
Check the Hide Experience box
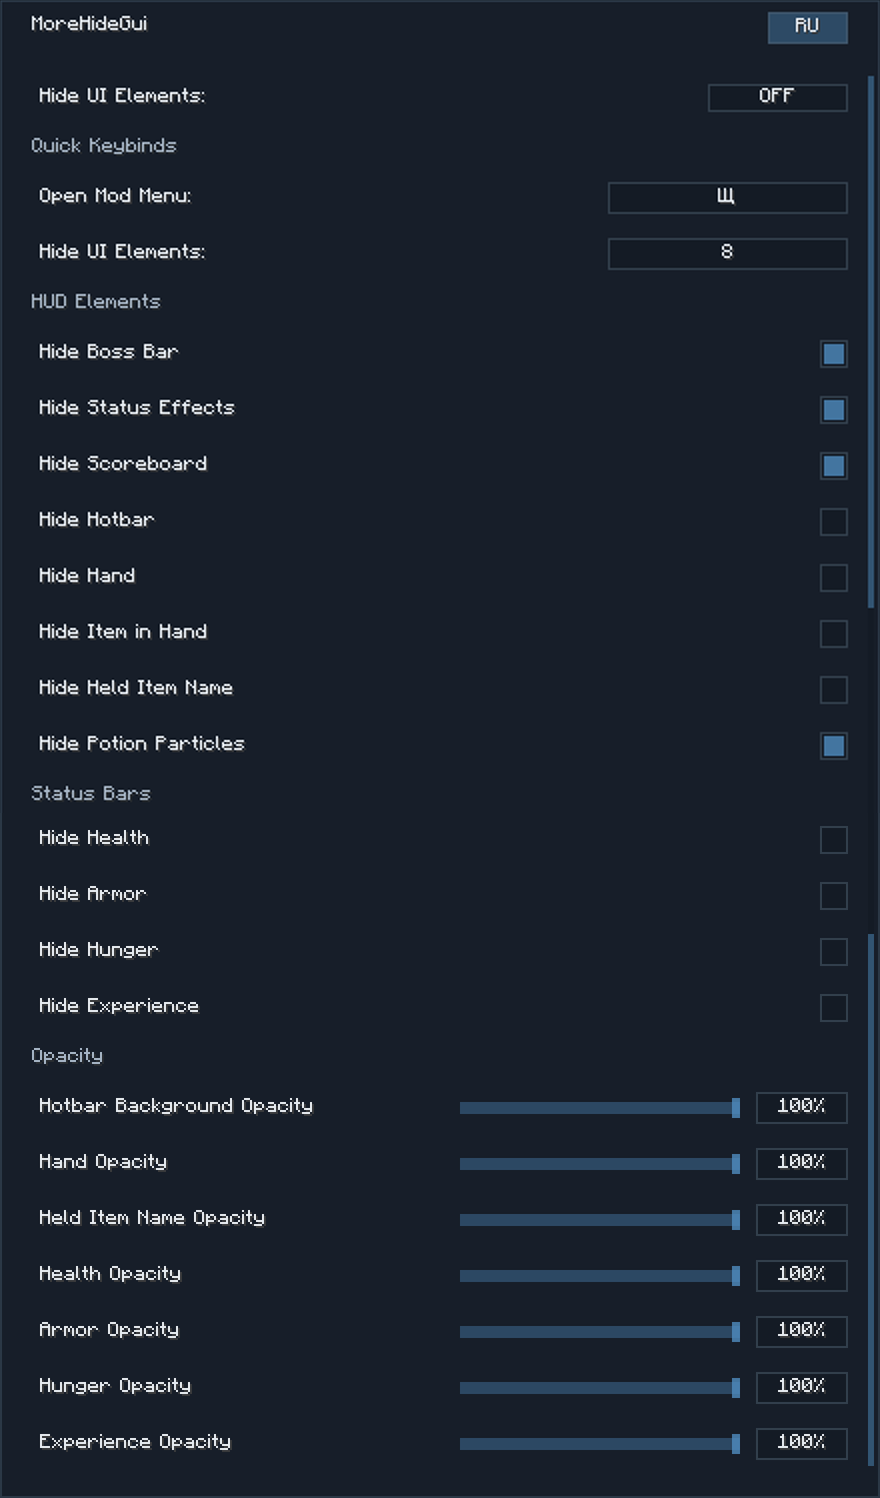point(833,1008)
